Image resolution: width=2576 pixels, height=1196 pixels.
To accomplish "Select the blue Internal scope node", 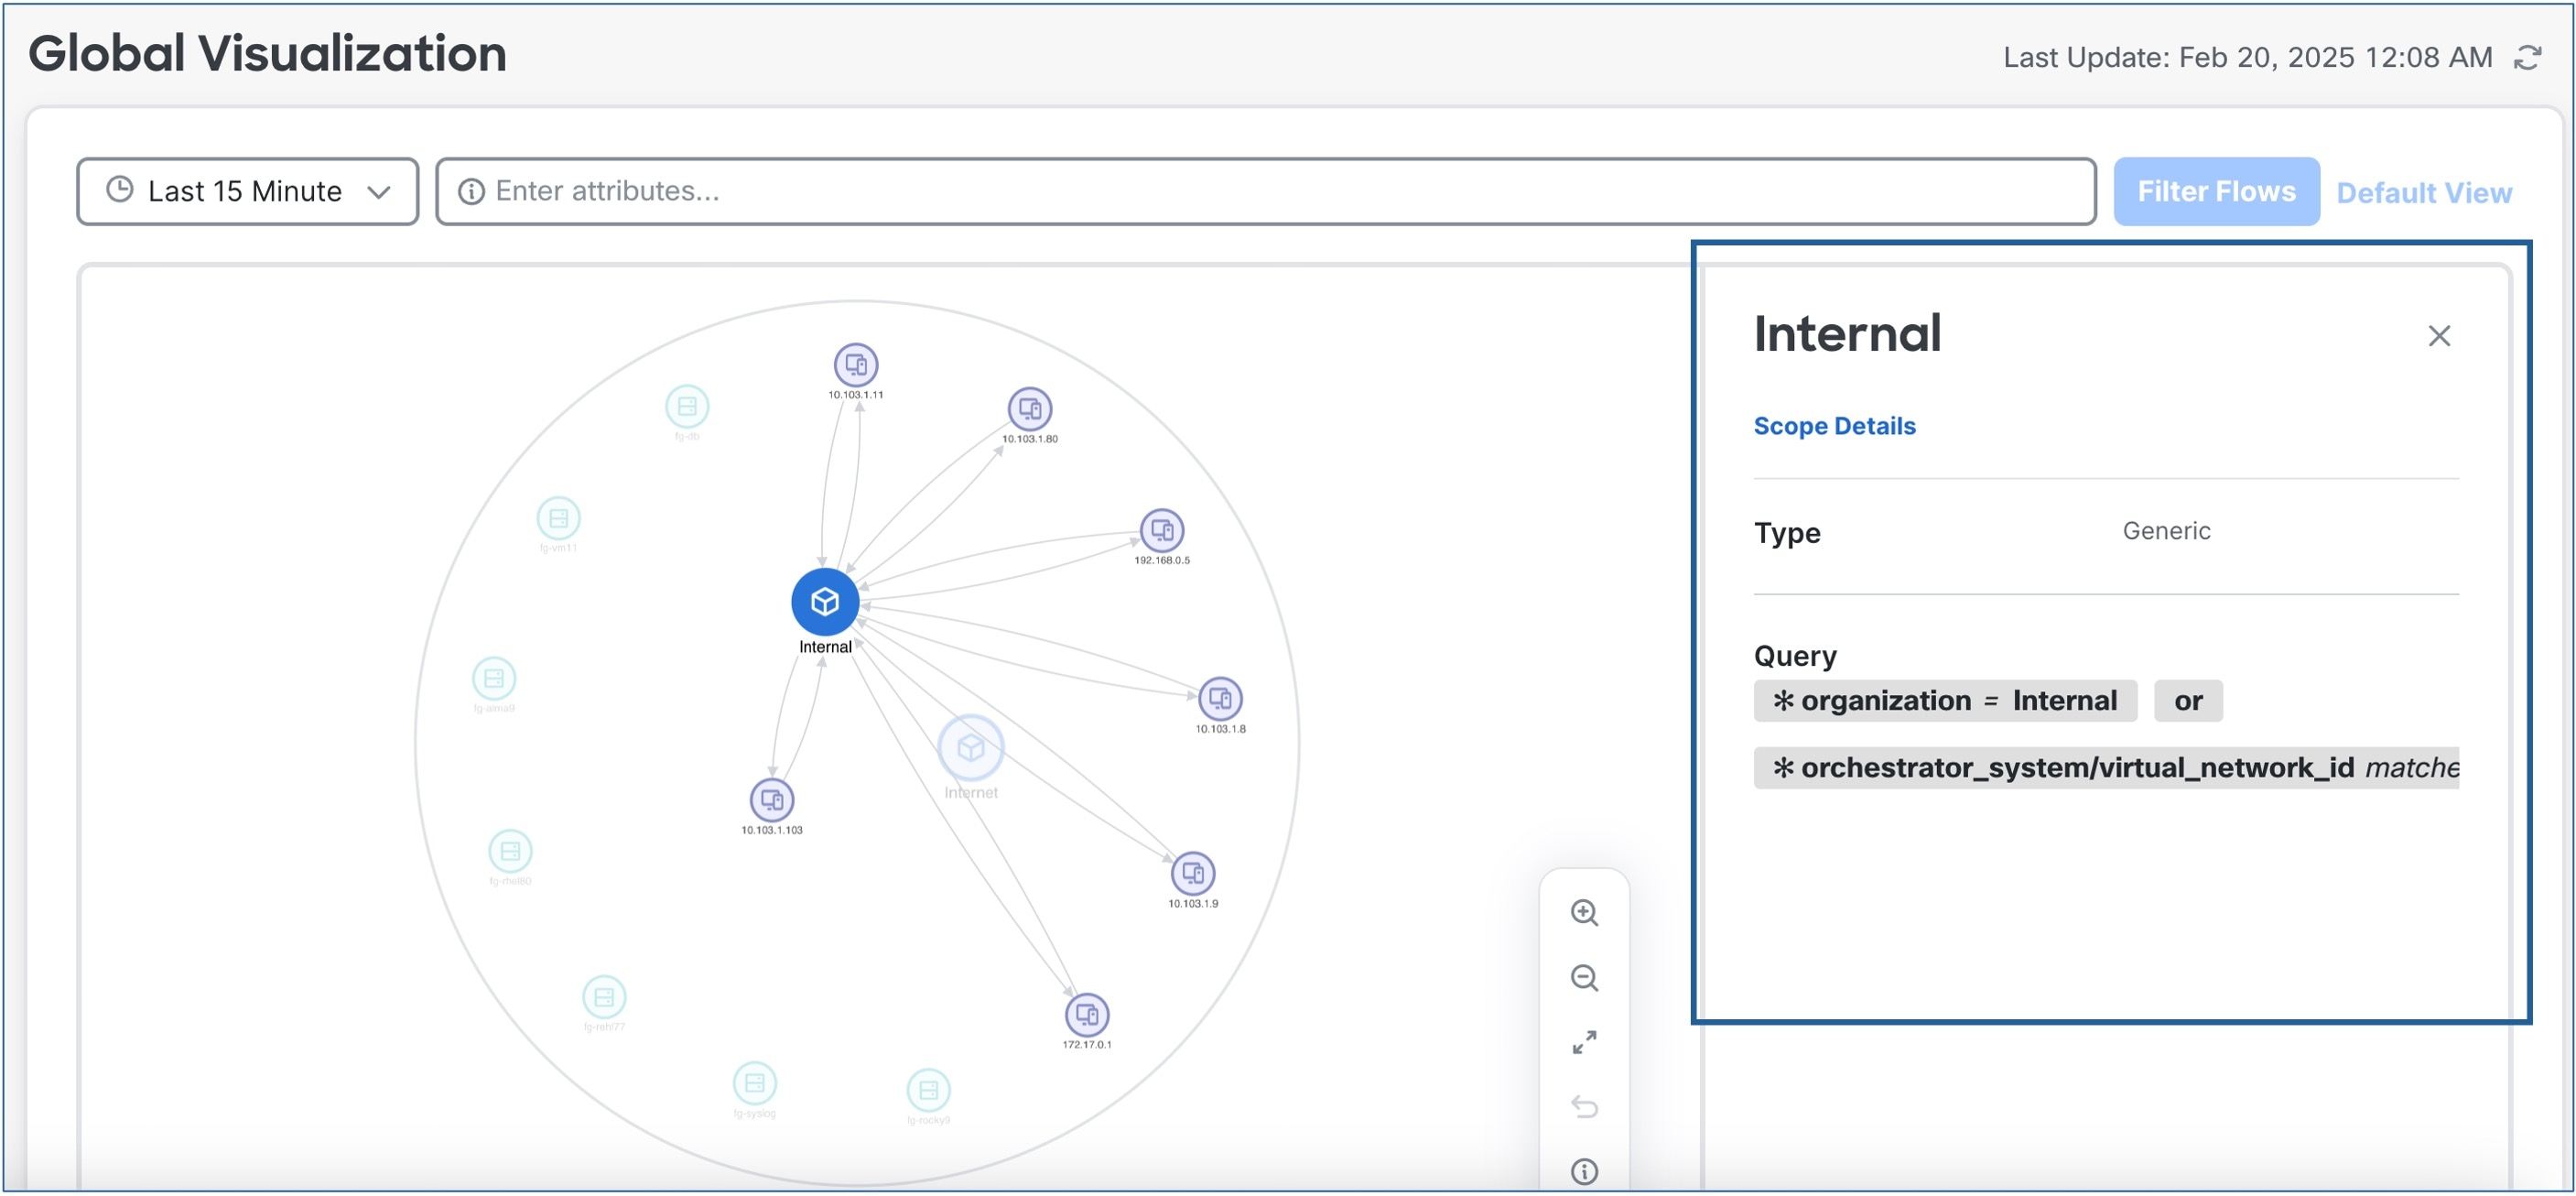I will coord(825,602).
